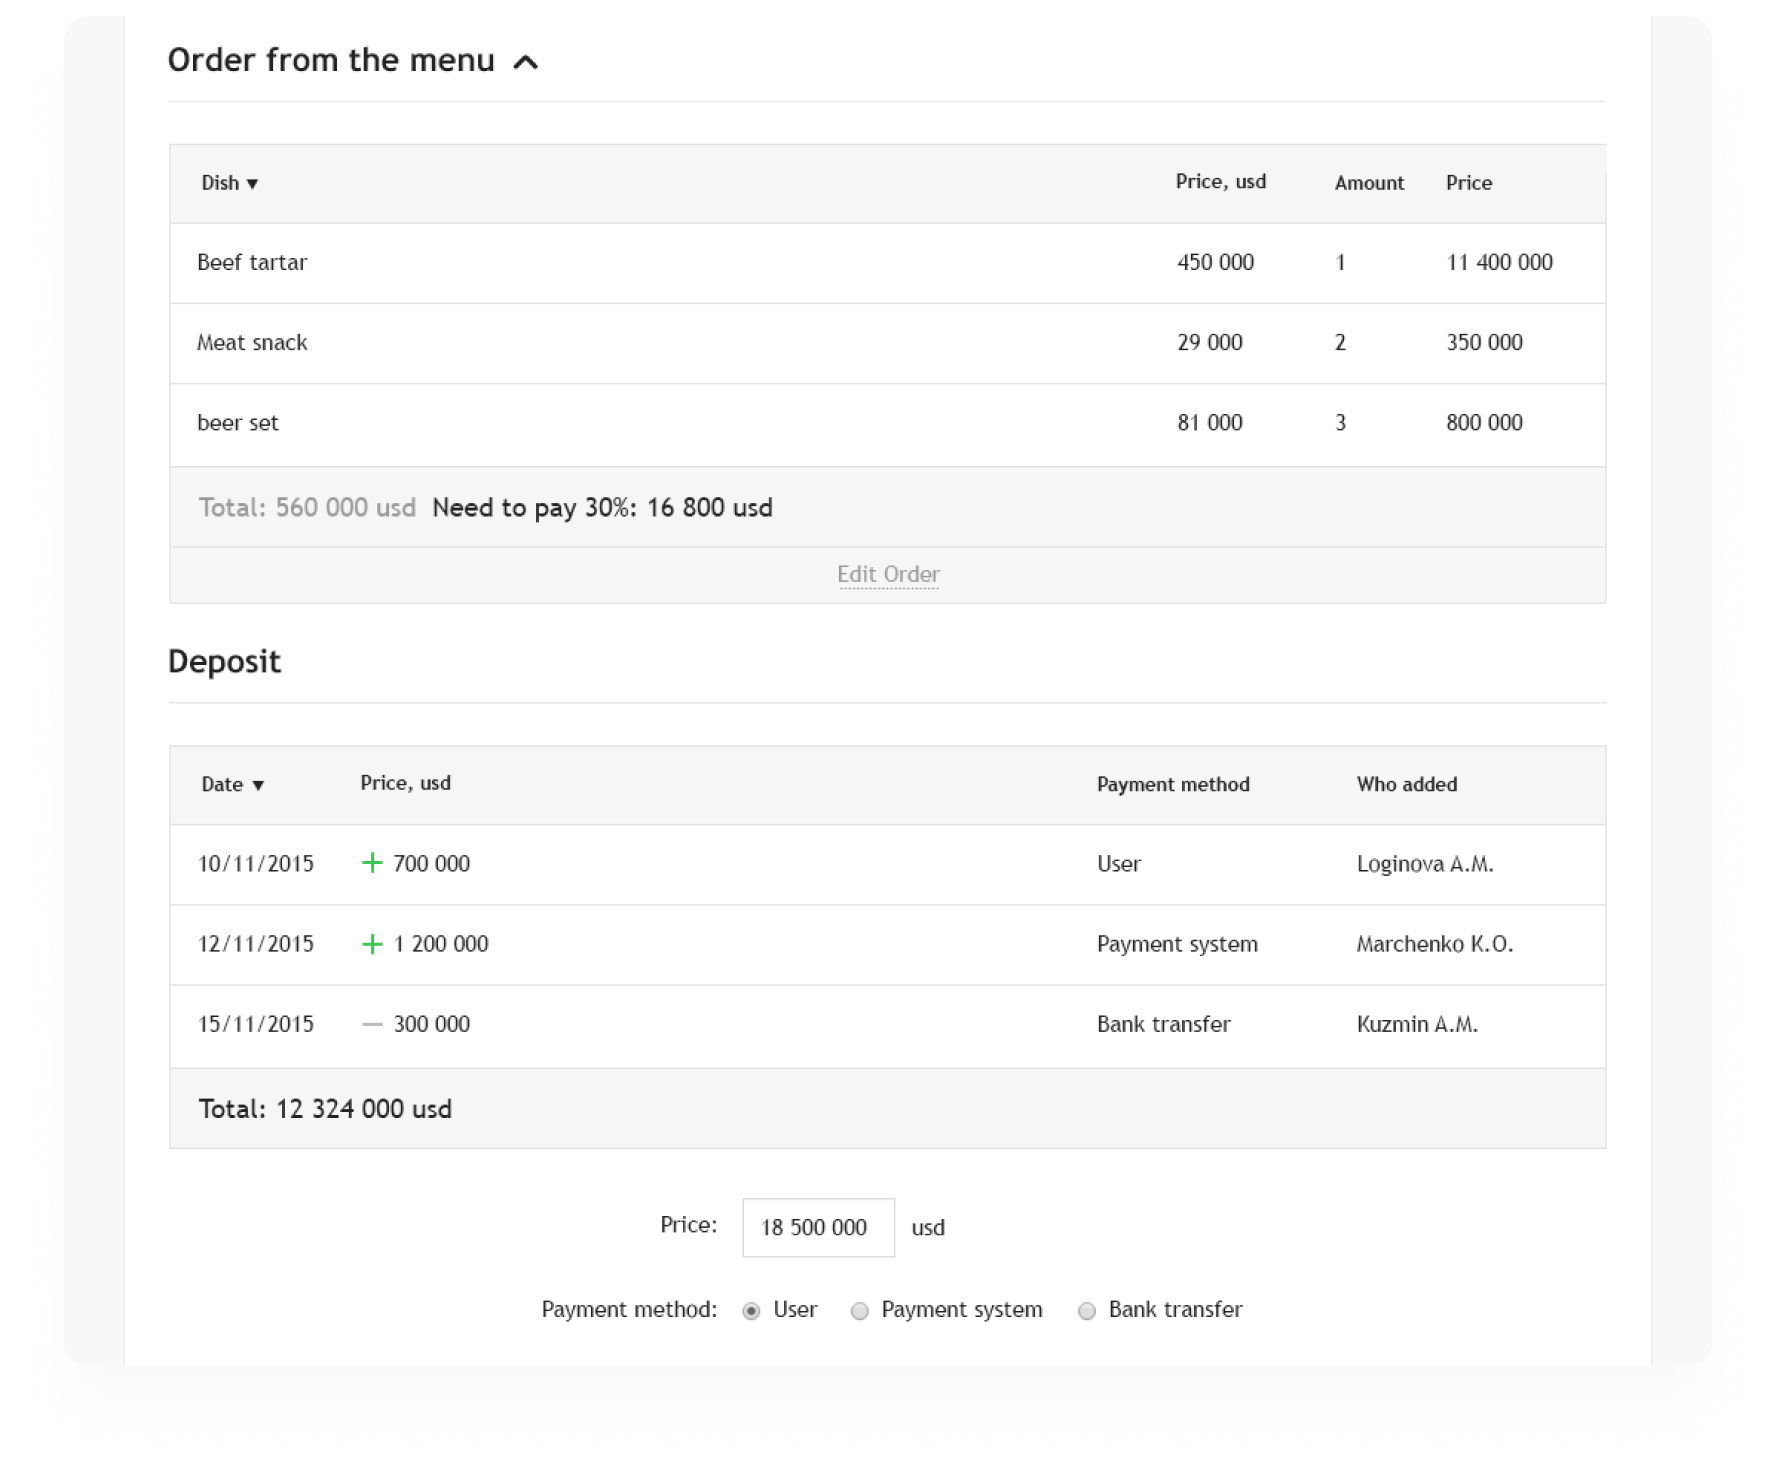1774x1476 pixels.
Task: Click the Payment method column header
Action: tap(1173, 785)
